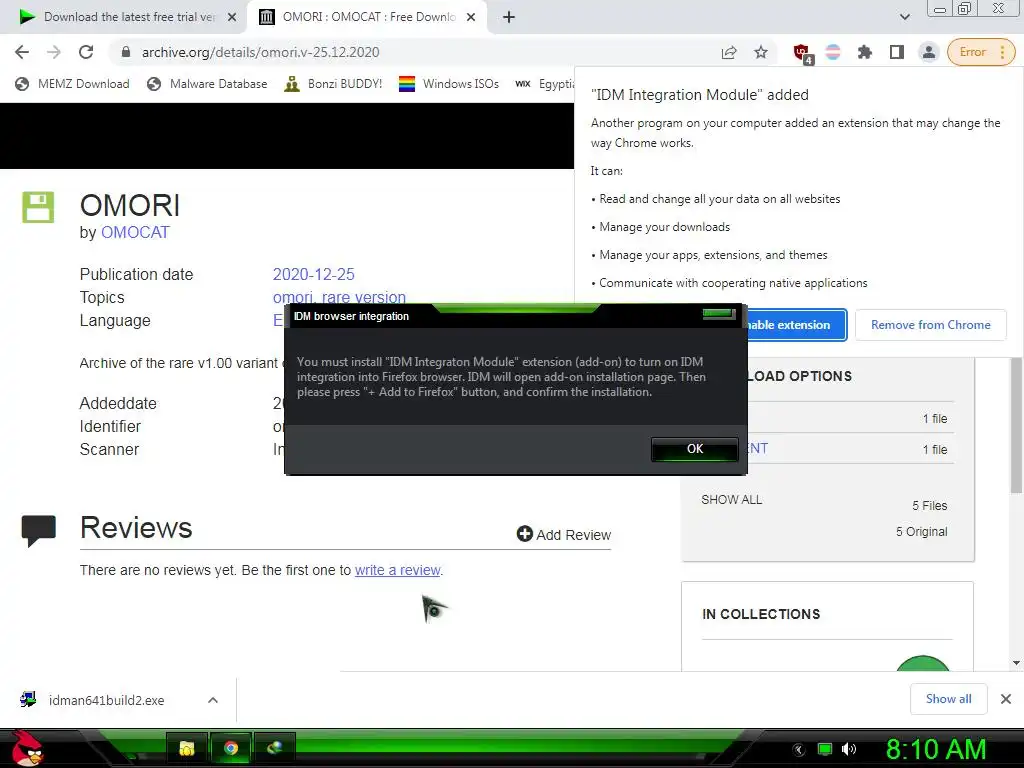Click Add Review plus link
This screenshot has width=1024, height=768.
pyautogui.click(x=564, y=534)
